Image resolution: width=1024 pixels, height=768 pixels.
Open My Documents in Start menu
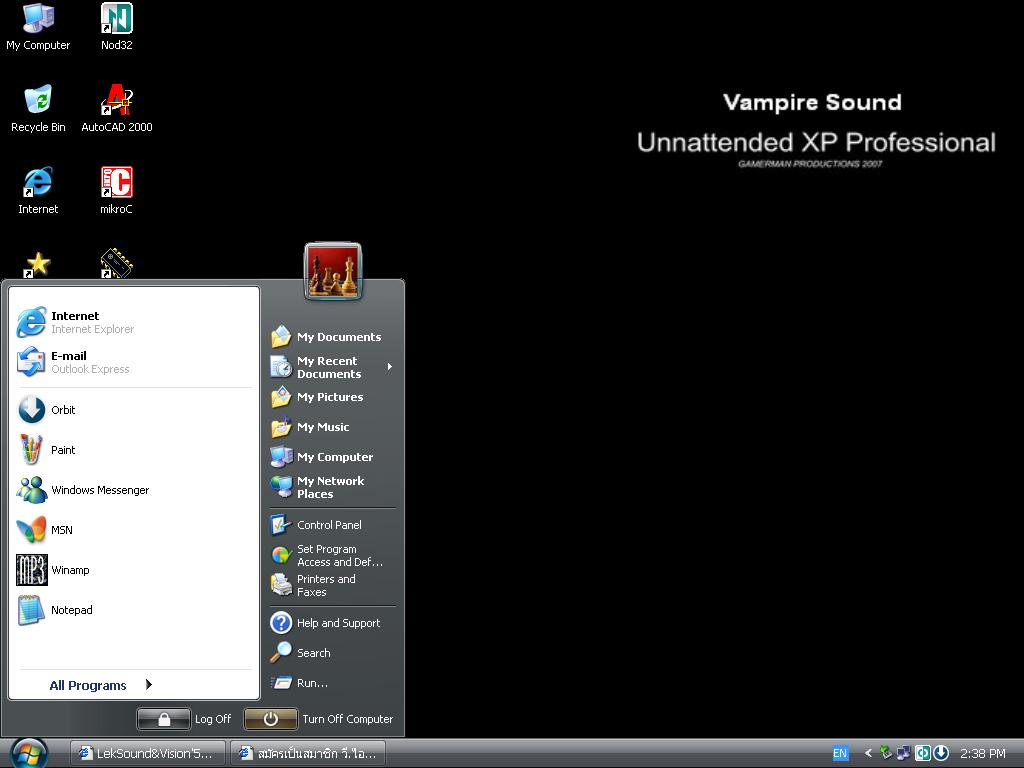[332, 337]
